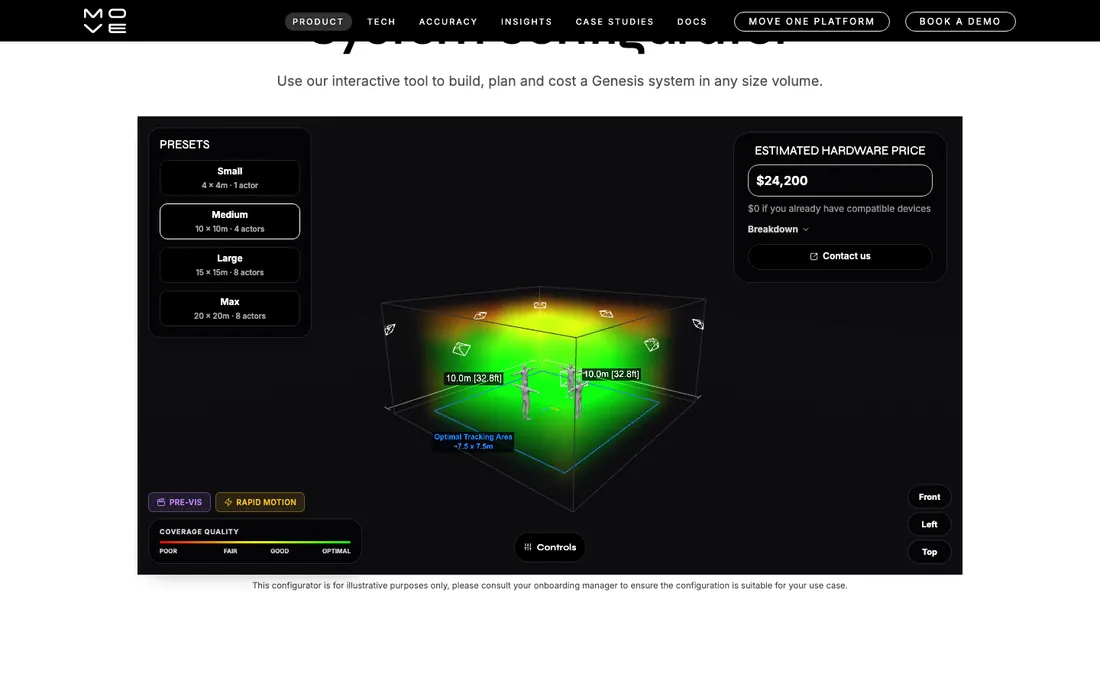Click the POOR label in coverage legend
This screenshot has width=1100, height=688.
(x=168, y=551)
